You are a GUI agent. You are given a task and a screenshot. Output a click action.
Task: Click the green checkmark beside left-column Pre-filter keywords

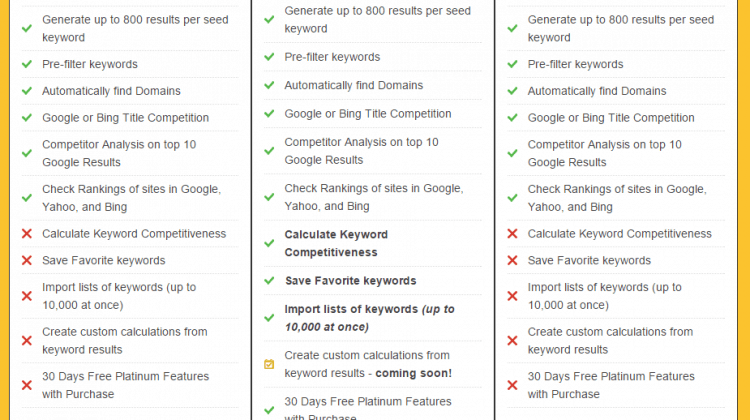click(x=27, y=64)
